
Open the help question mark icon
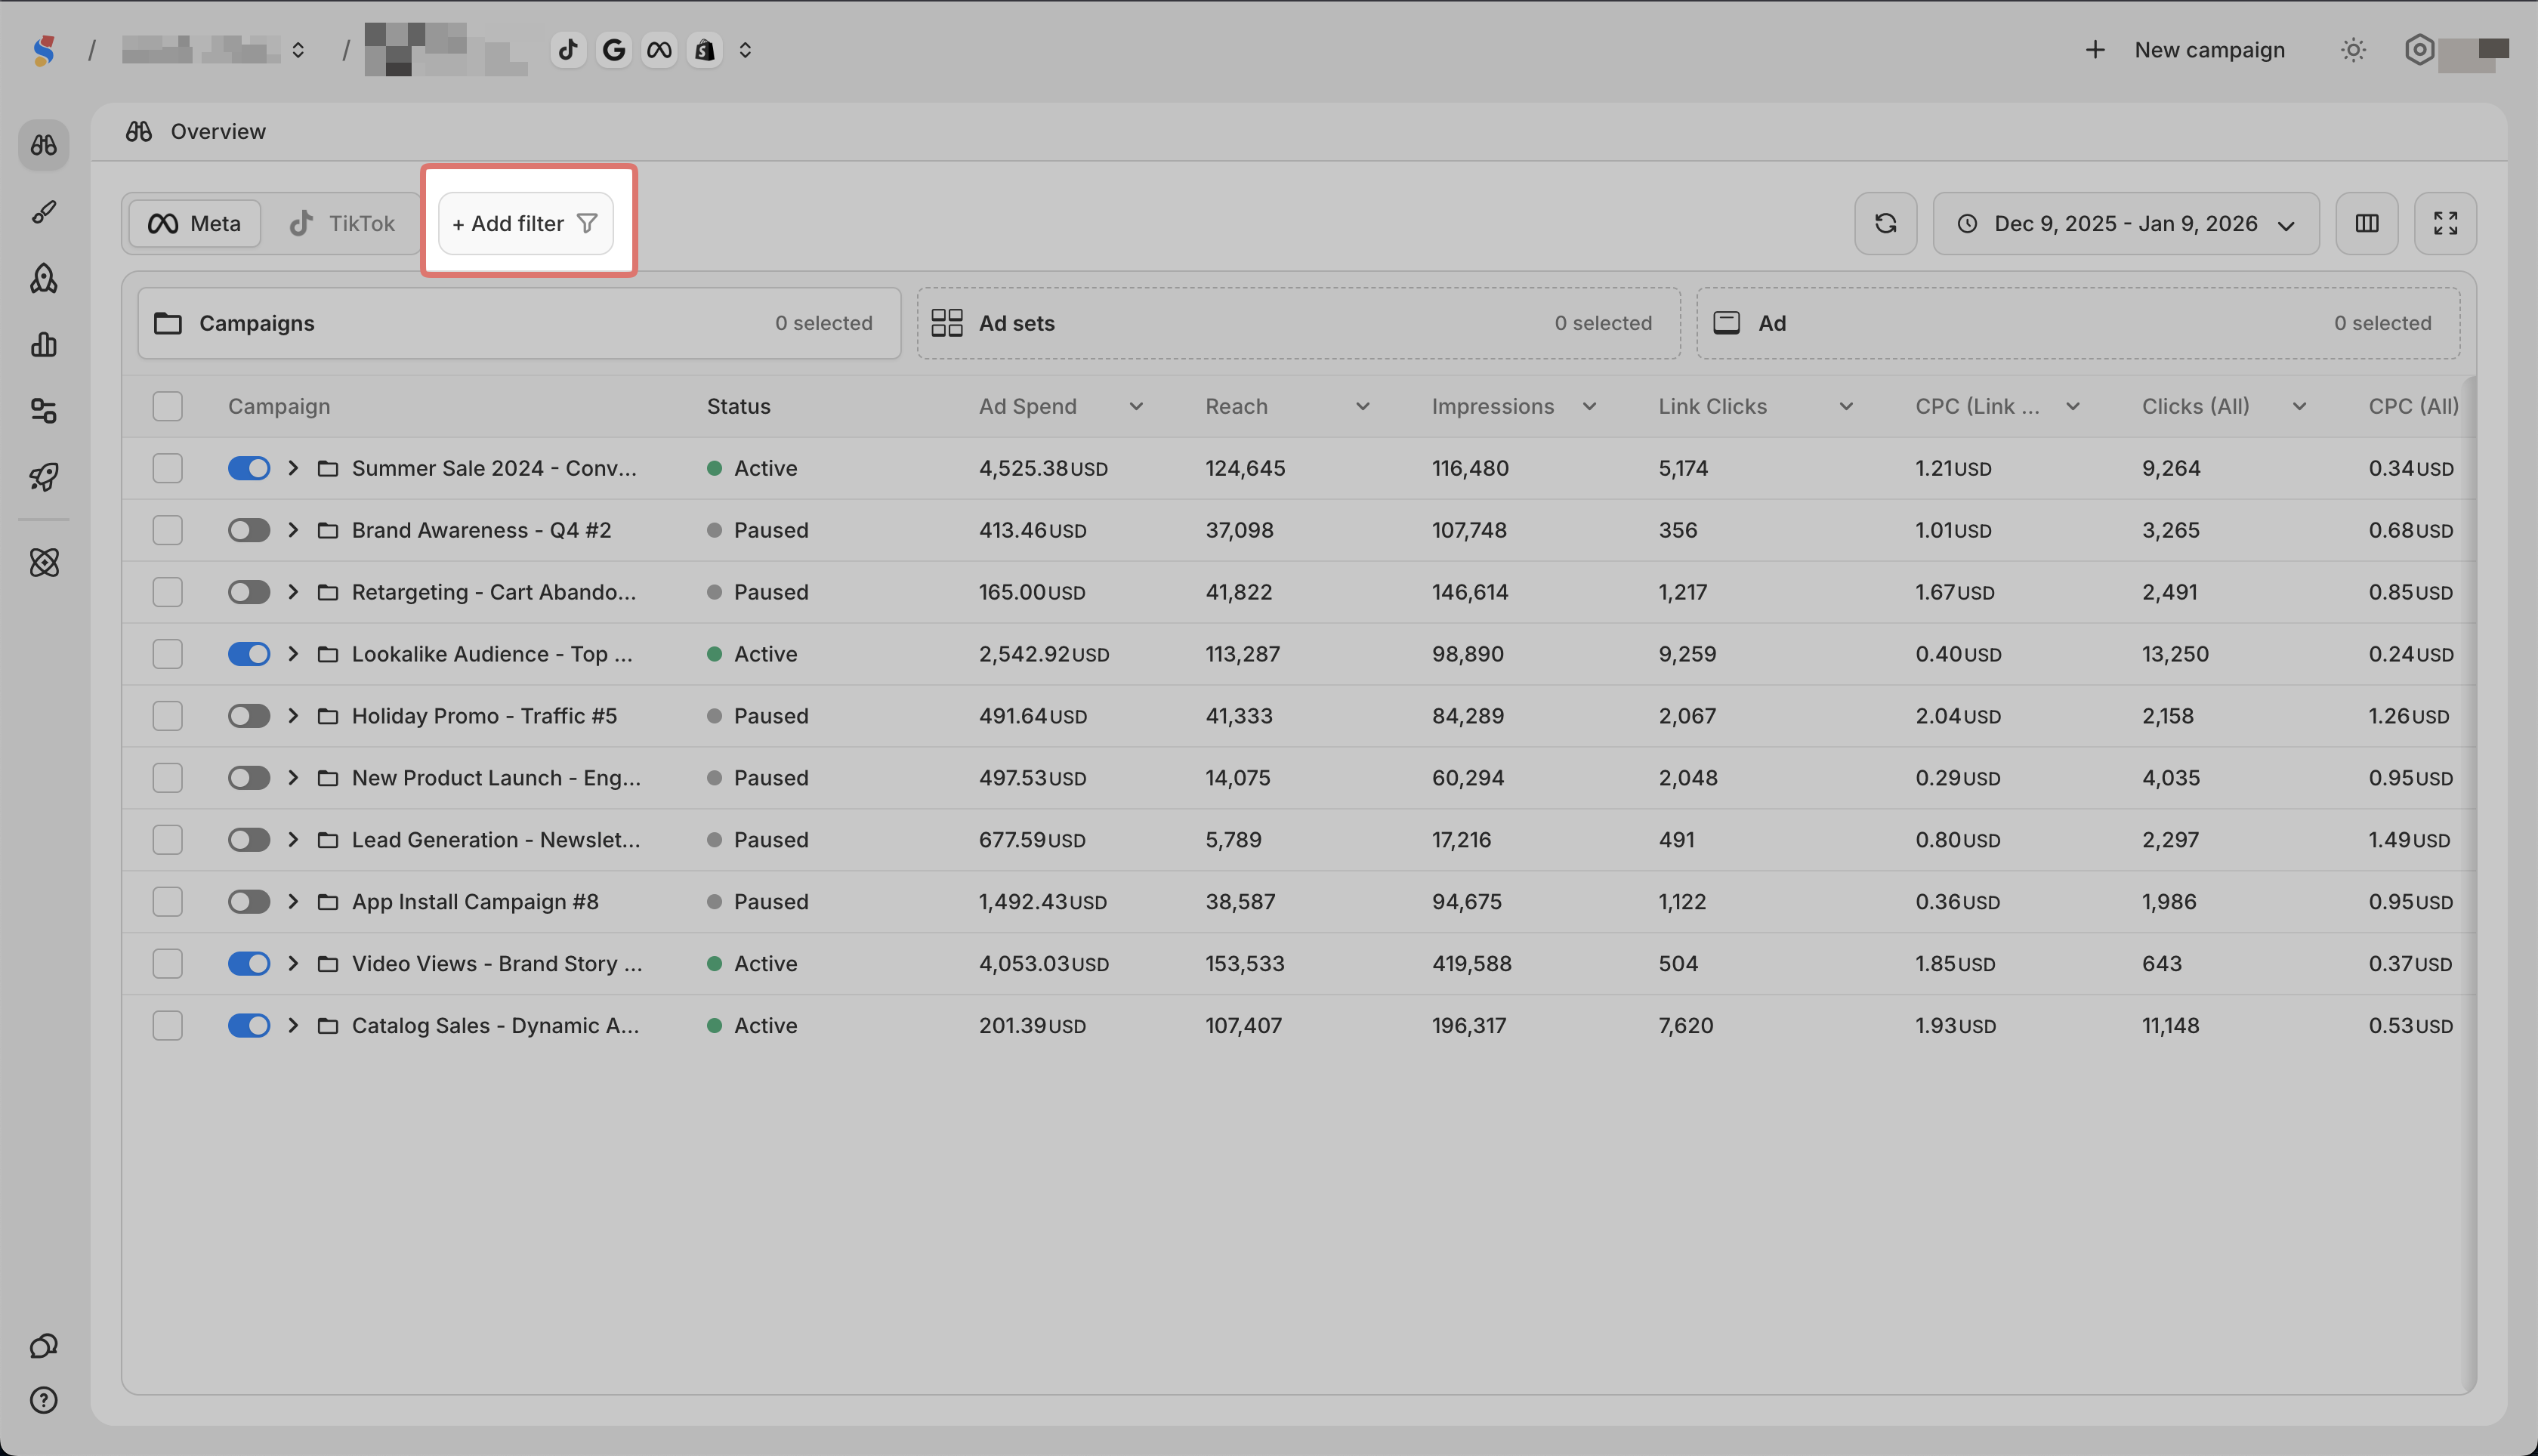pos(44,1400)
